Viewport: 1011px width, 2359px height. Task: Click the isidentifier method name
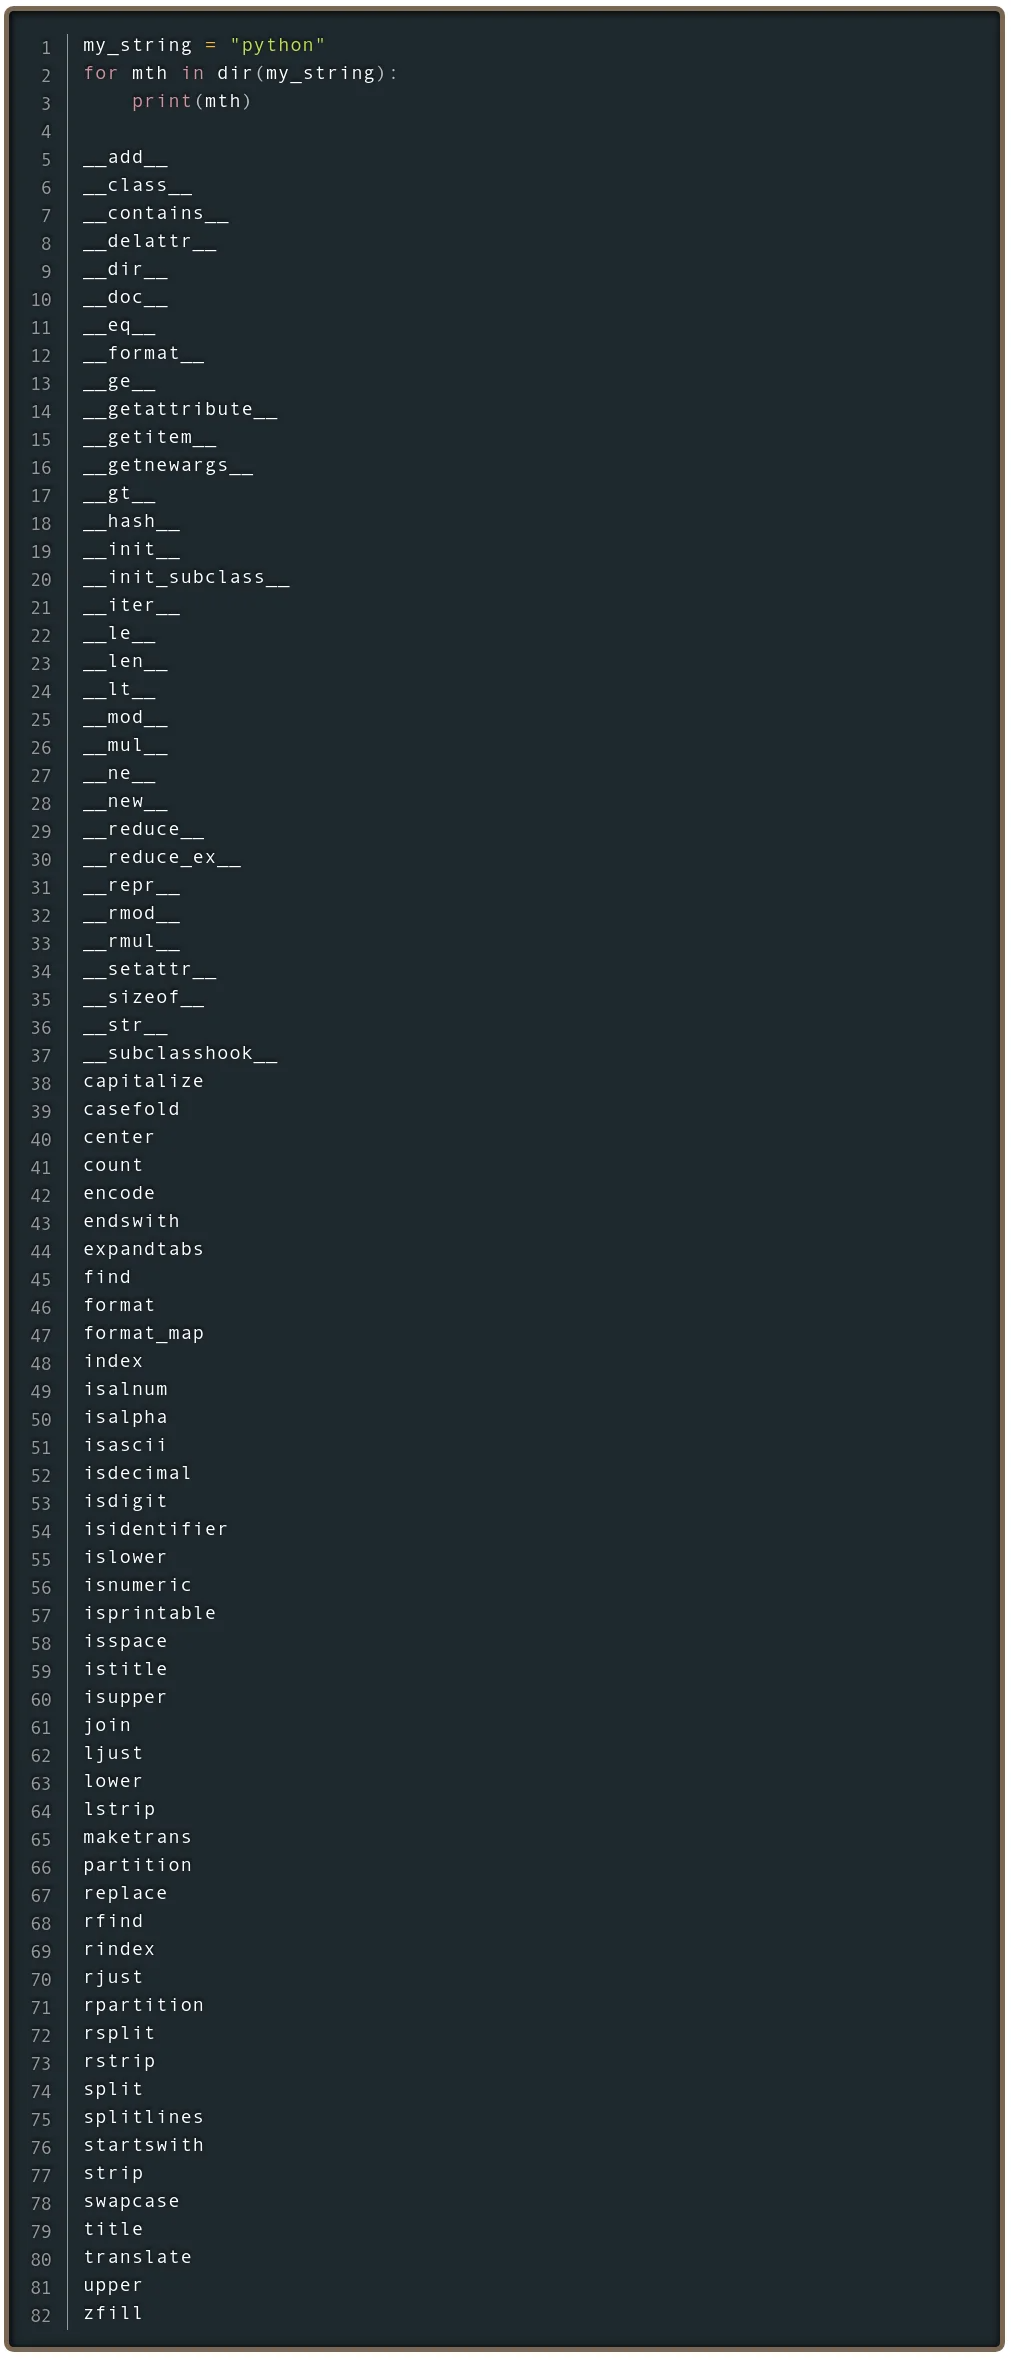point(155,1529)
